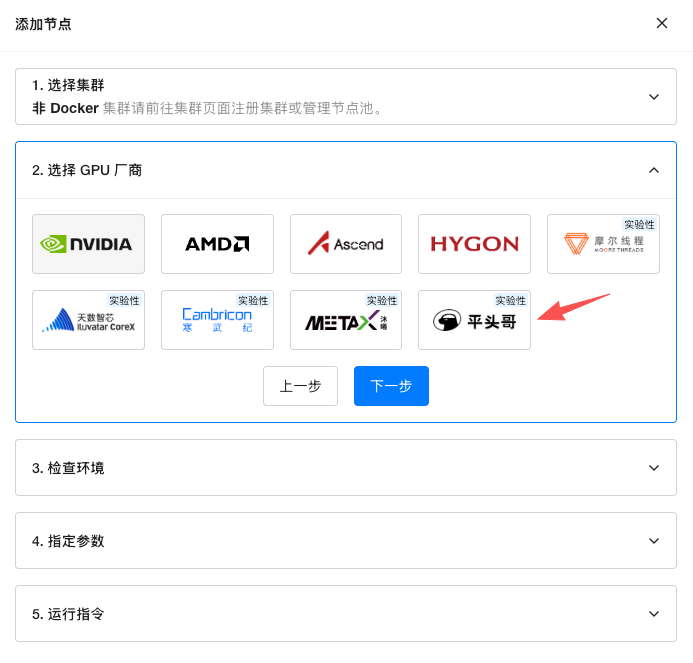693x663 pixels.
Task: Open step header 4. 指定参数
Action: (x=346, y=541)
